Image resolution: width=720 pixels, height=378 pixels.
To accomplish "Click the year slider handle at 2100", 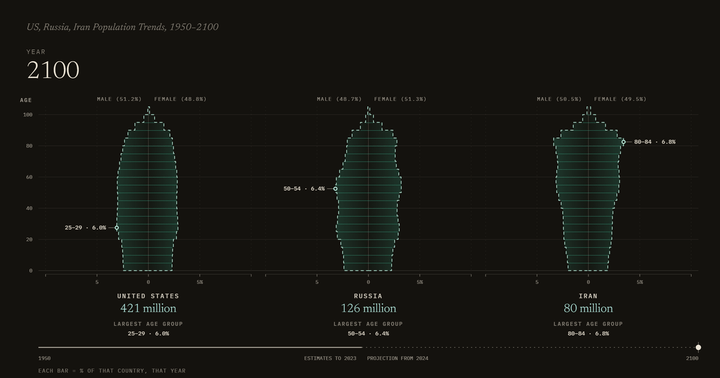I will tap(698, 347).
